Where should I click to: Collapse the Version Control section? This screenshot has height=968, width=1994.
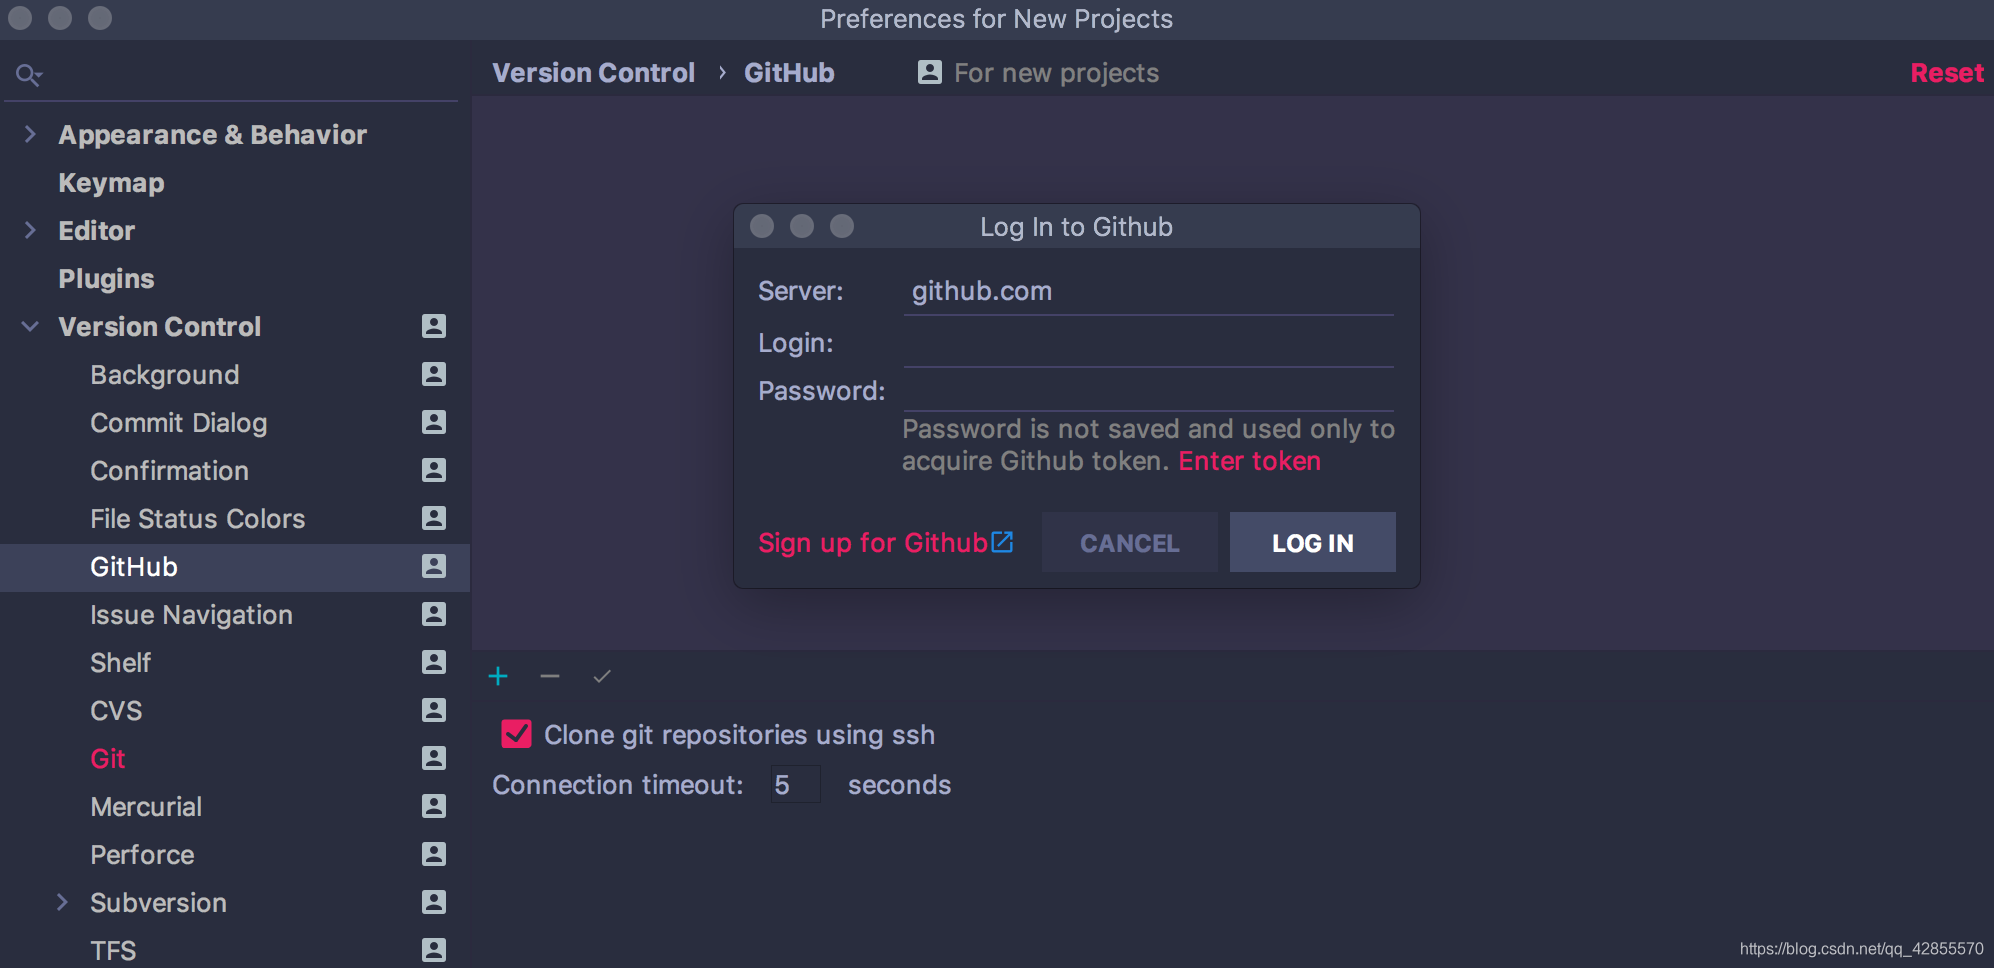30,326
